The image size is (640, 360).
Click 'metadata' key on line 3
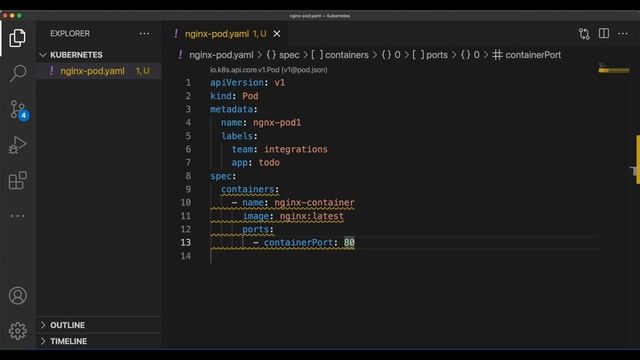coord(231,109)
